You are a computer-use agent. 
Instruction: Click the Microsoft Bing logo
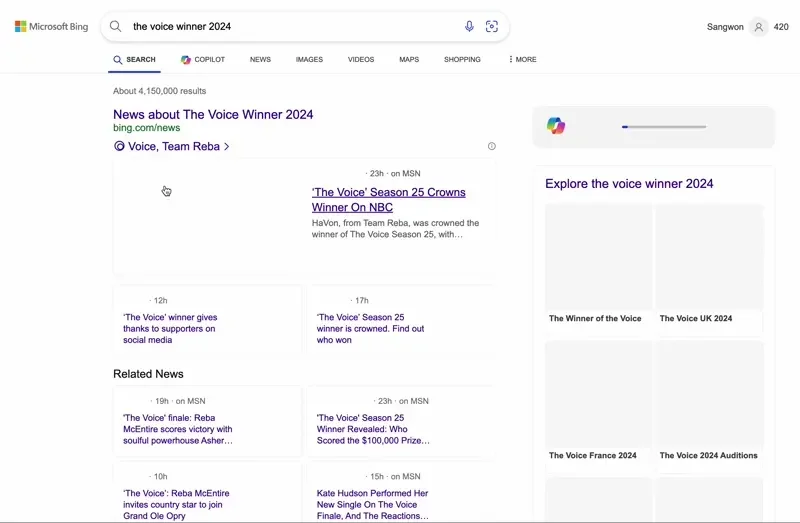pyautogui.click(x=51, y=27)
